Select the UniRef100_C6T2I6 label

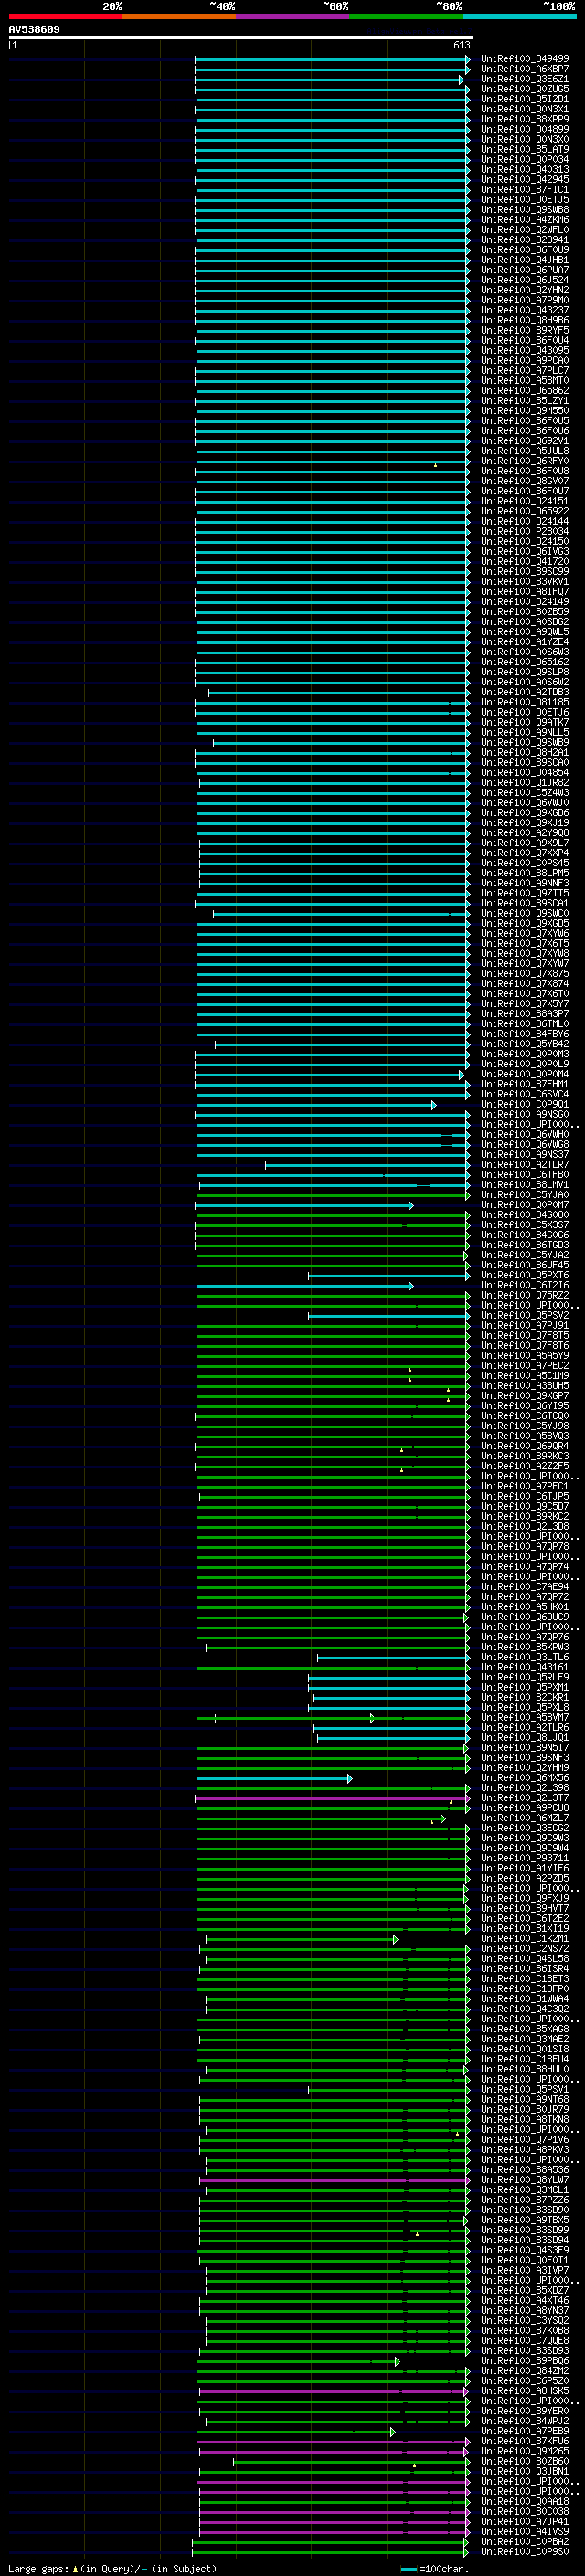525,1285
